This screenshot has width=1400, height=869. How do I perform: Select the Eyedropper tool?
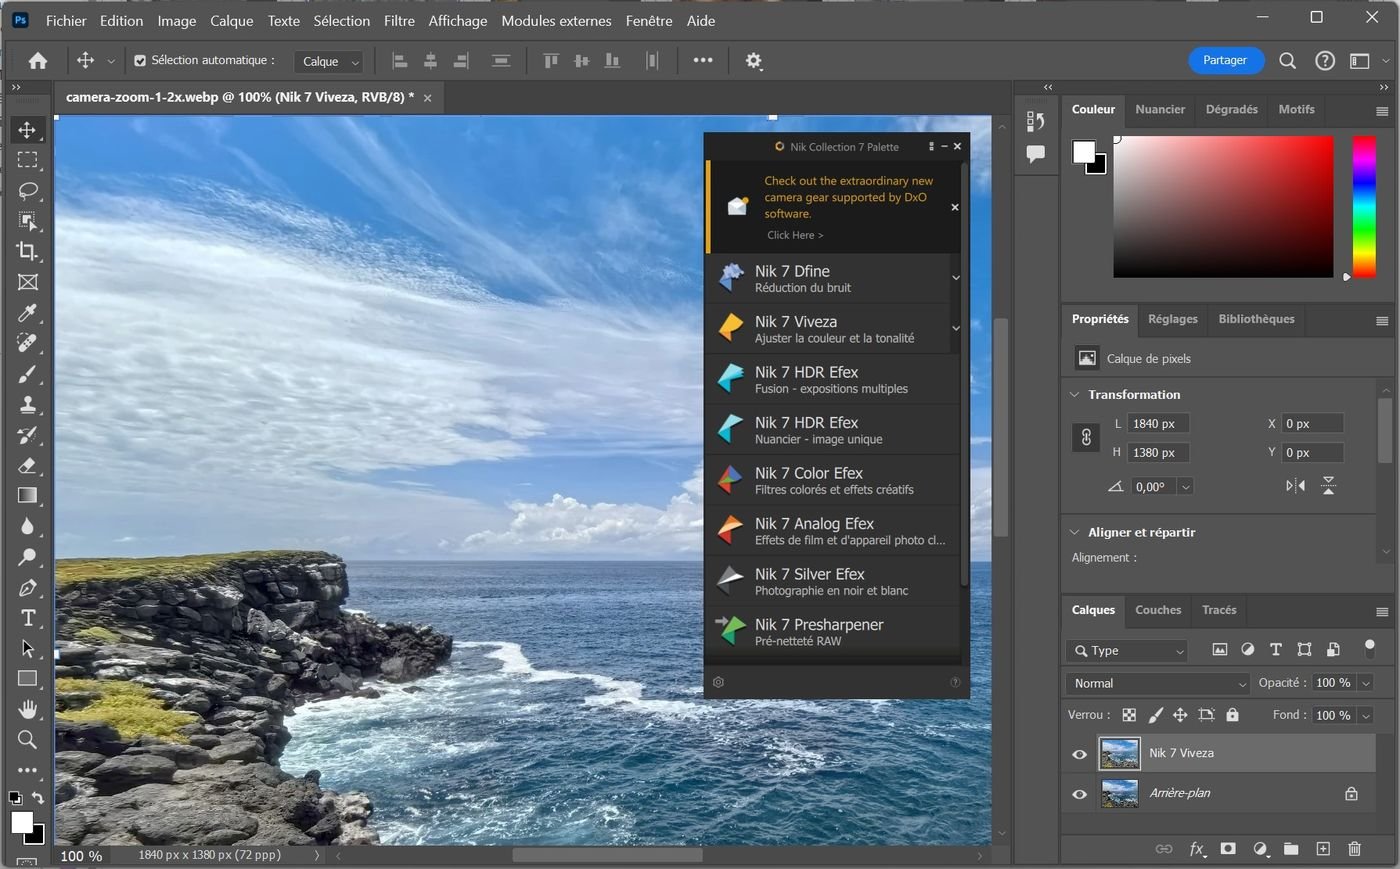[x=28, y=313]
